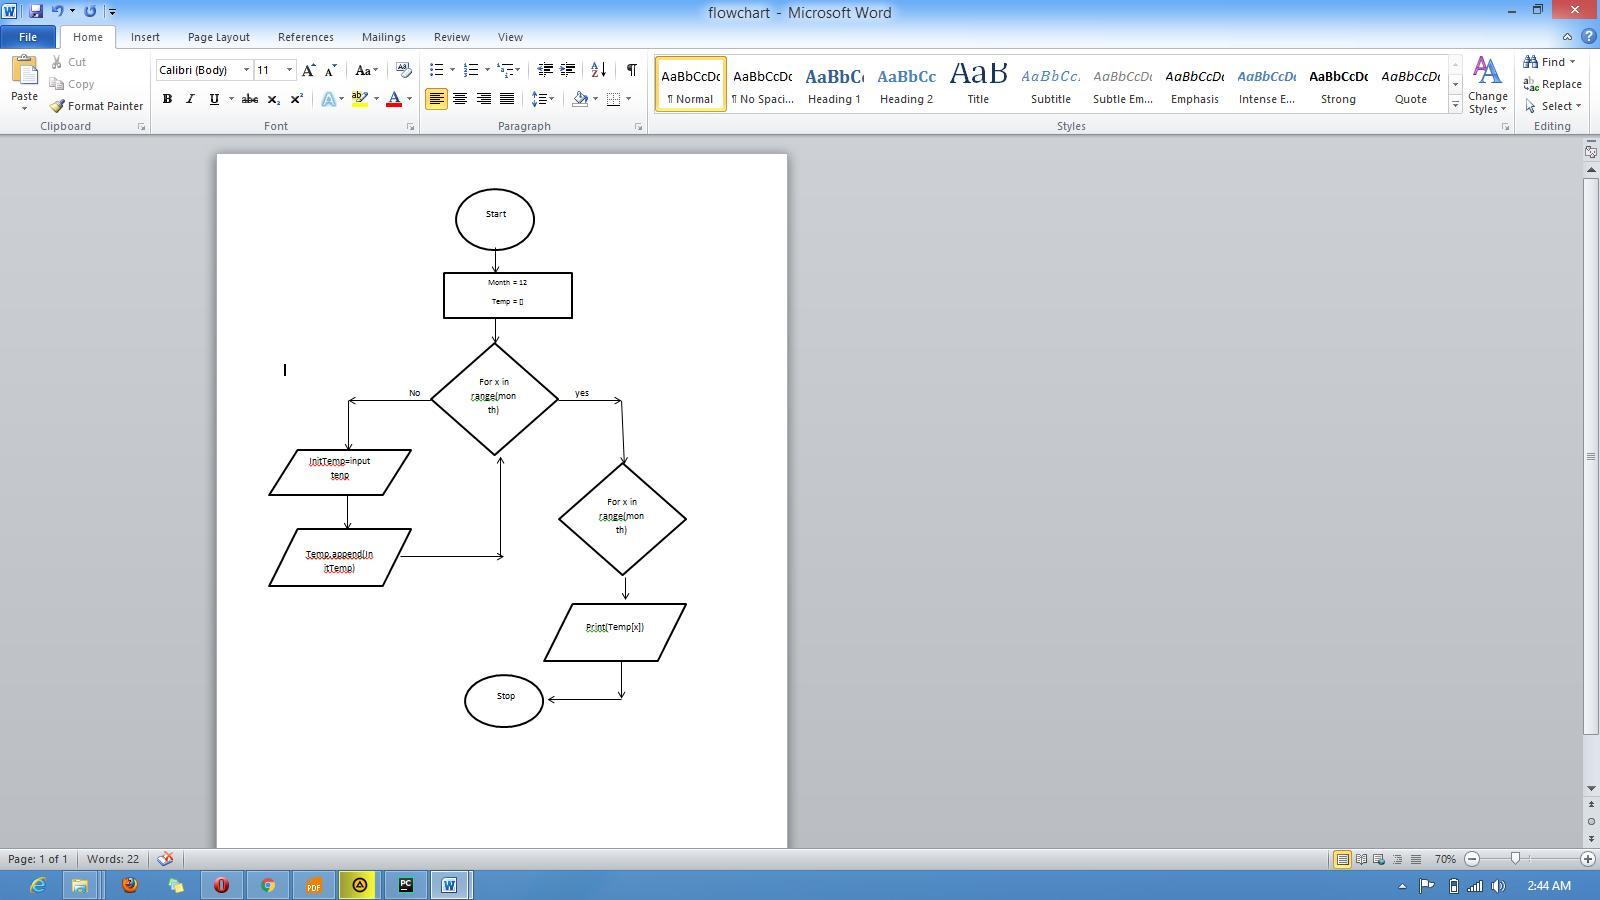The width and height of the screenshot is (1600, 900).
Task: Open Change Styles menu
Action: [x=1487, y=85]
